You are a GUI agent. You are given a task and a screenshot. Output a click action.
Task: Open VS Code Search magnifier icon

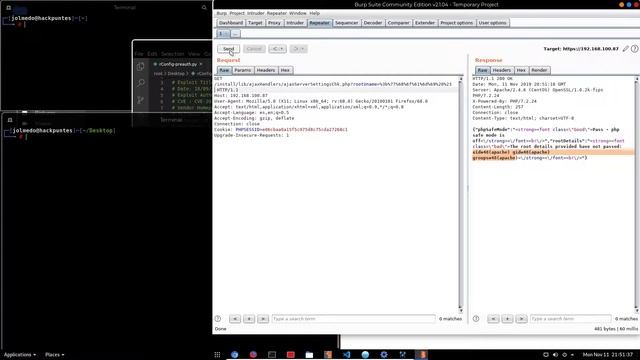141,83
